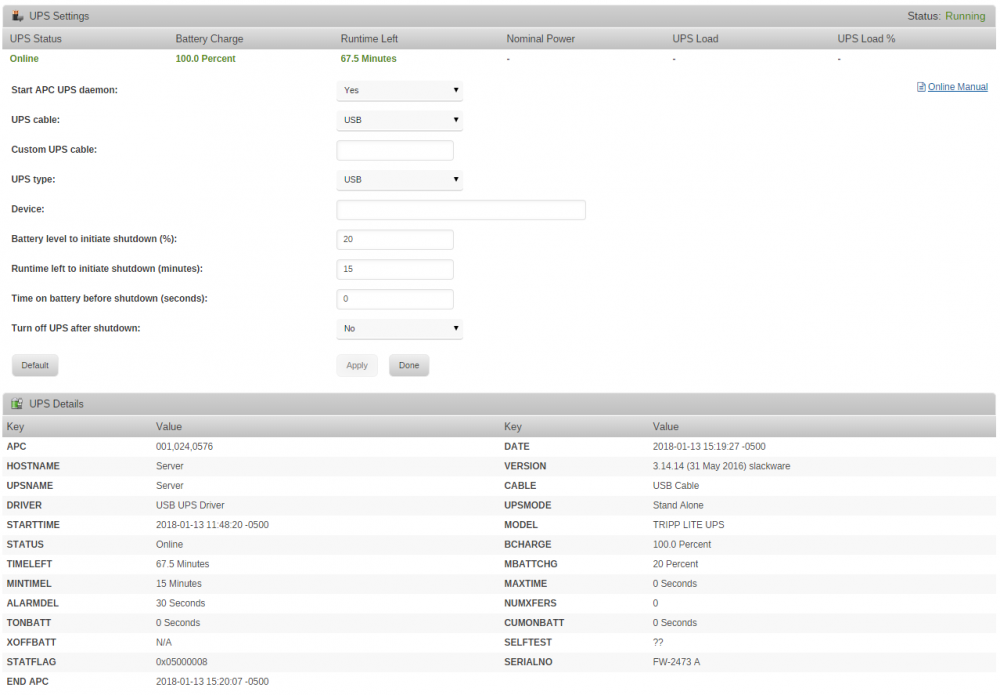Click the END APC timestamp value

(x=212, y=682)
